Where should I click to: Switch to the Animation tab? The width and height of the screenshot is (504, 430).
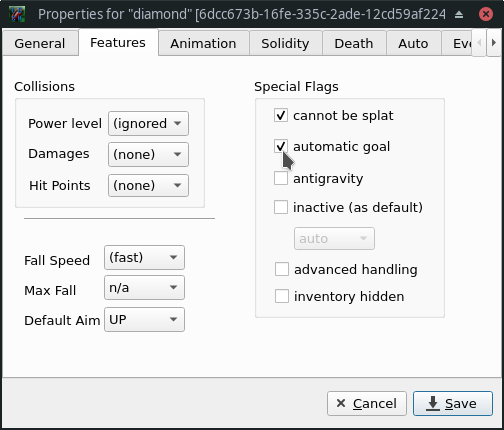pyautogui.click(x=203, y=43)
